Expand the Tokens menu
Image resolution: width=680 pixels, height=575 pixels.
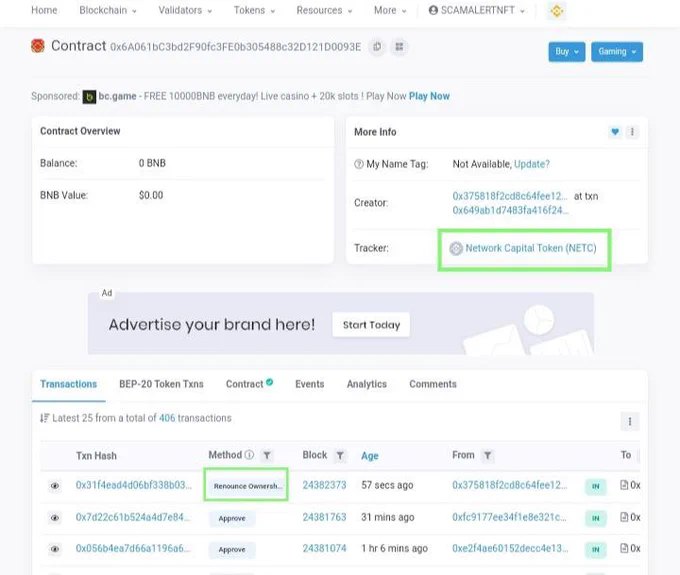(x=254, y=10)
